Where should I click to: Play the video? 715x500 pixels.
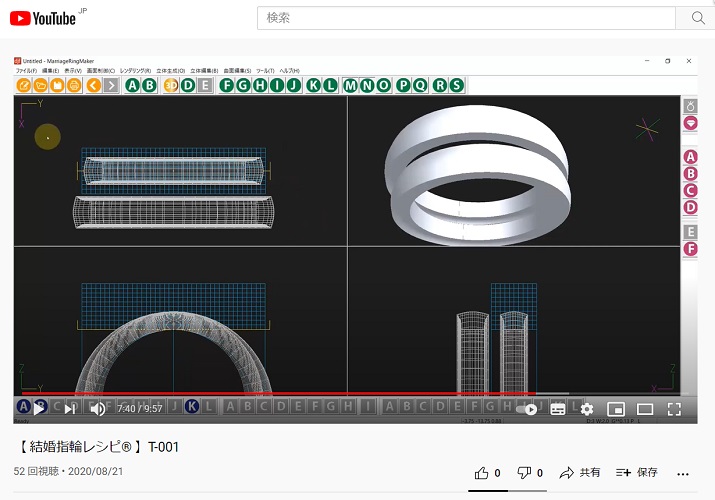click(x=40, y=408)
